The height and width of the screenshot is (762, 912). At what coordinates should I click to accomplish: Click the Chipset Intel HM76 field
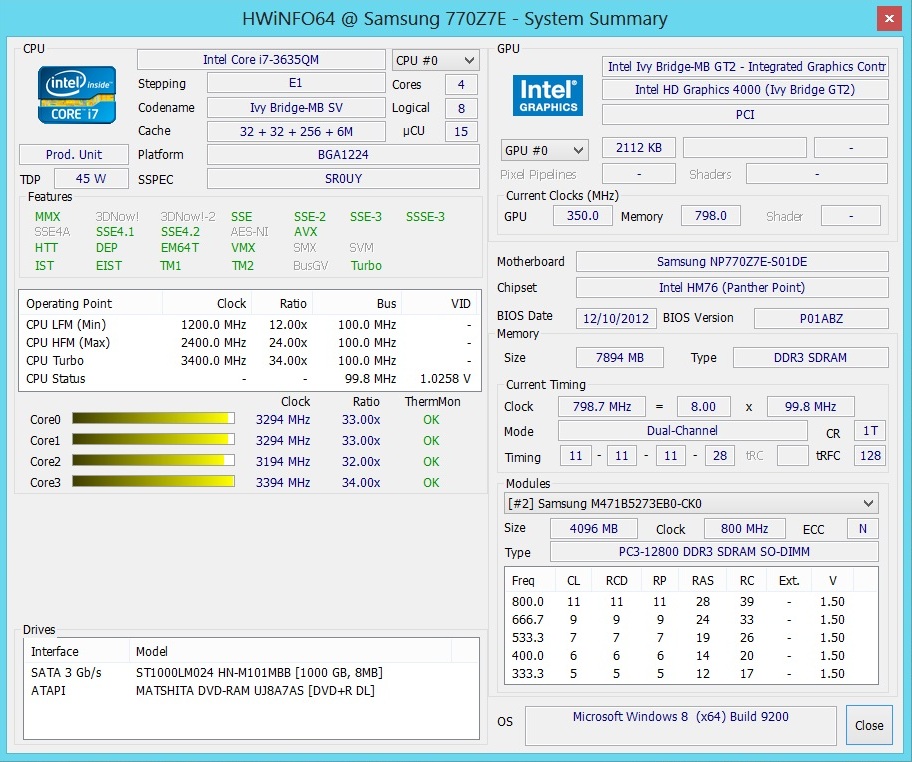[732, 287]
